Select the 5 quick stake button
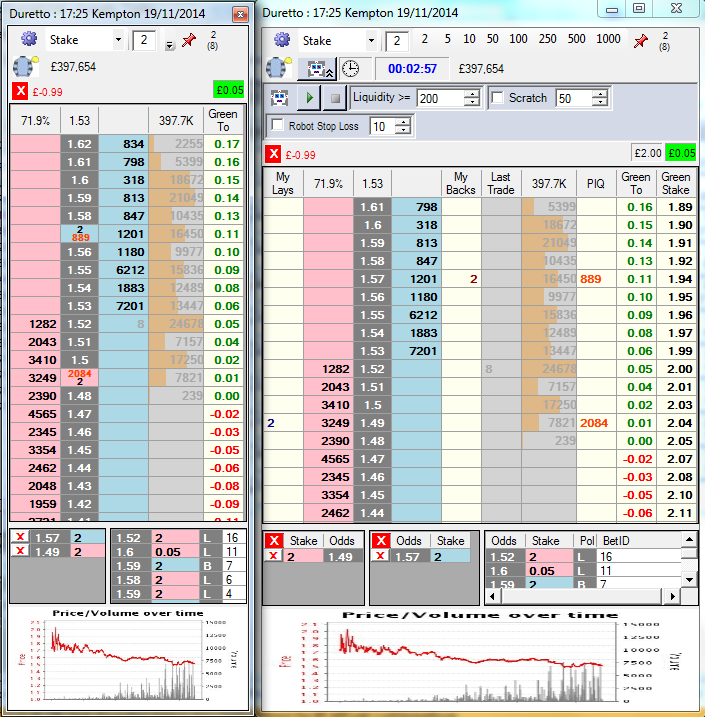This screenshot has width=705, height=717. pyautogui.click(x=448, y=39)
